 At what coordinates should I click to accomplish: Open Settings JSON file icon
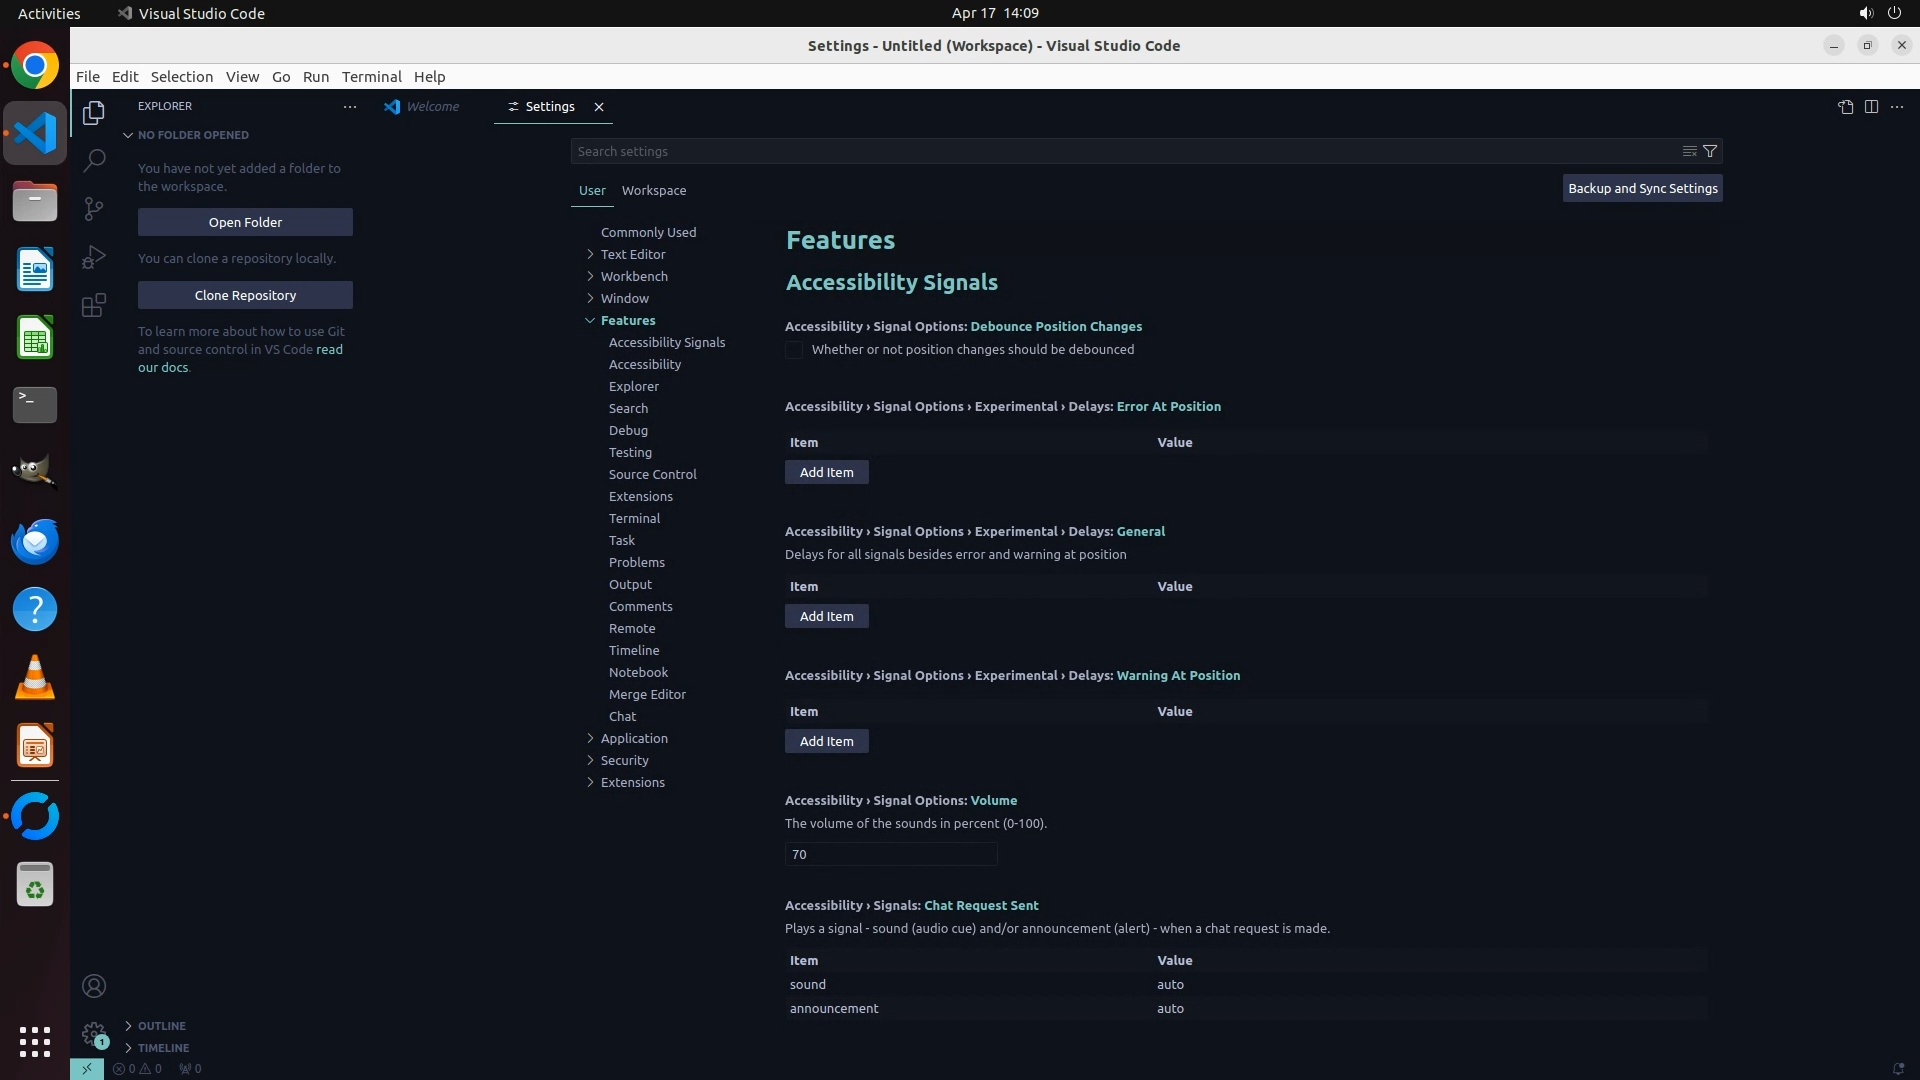1845,107
